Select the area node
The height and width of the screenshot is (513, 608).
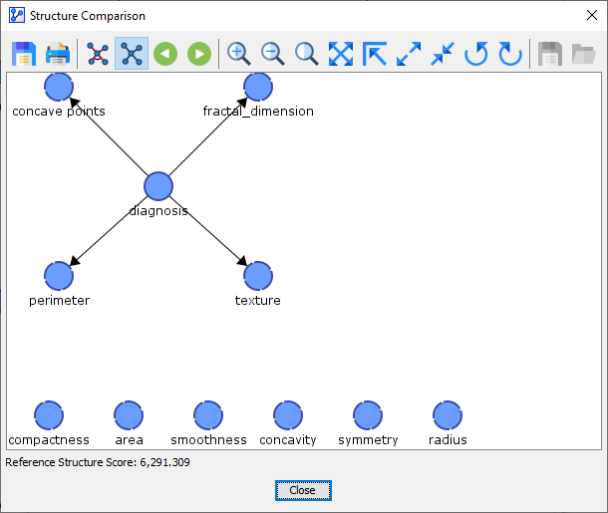[129, 415]
